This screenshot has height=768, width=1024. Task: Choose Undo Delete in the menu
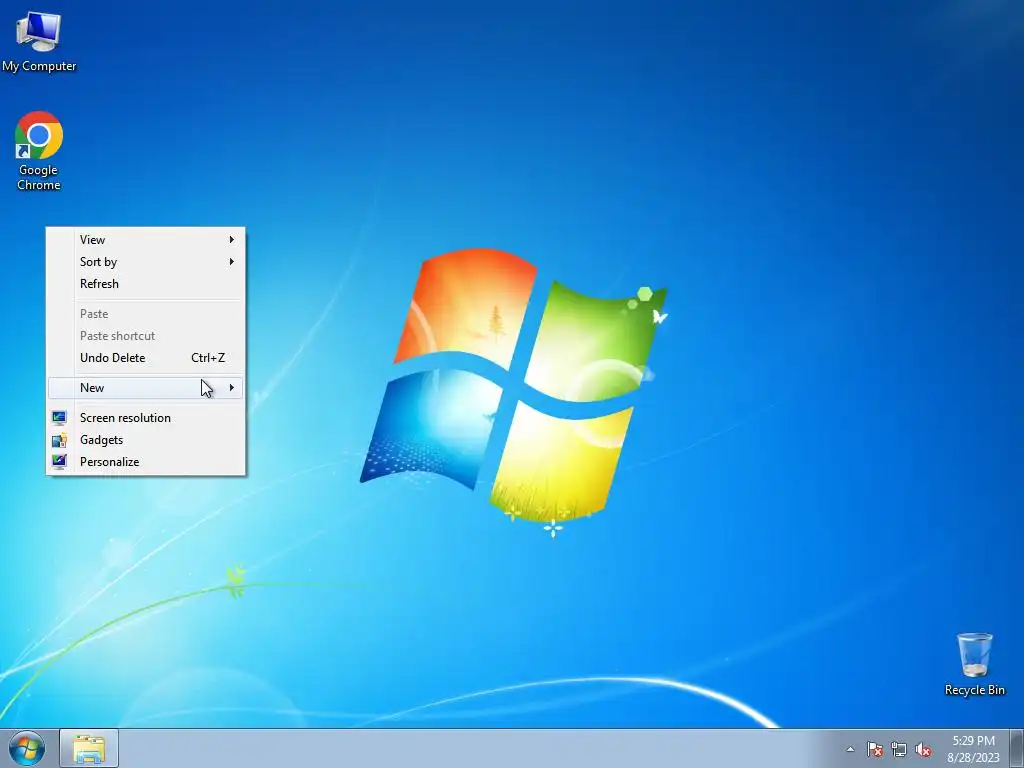[146, 358]
